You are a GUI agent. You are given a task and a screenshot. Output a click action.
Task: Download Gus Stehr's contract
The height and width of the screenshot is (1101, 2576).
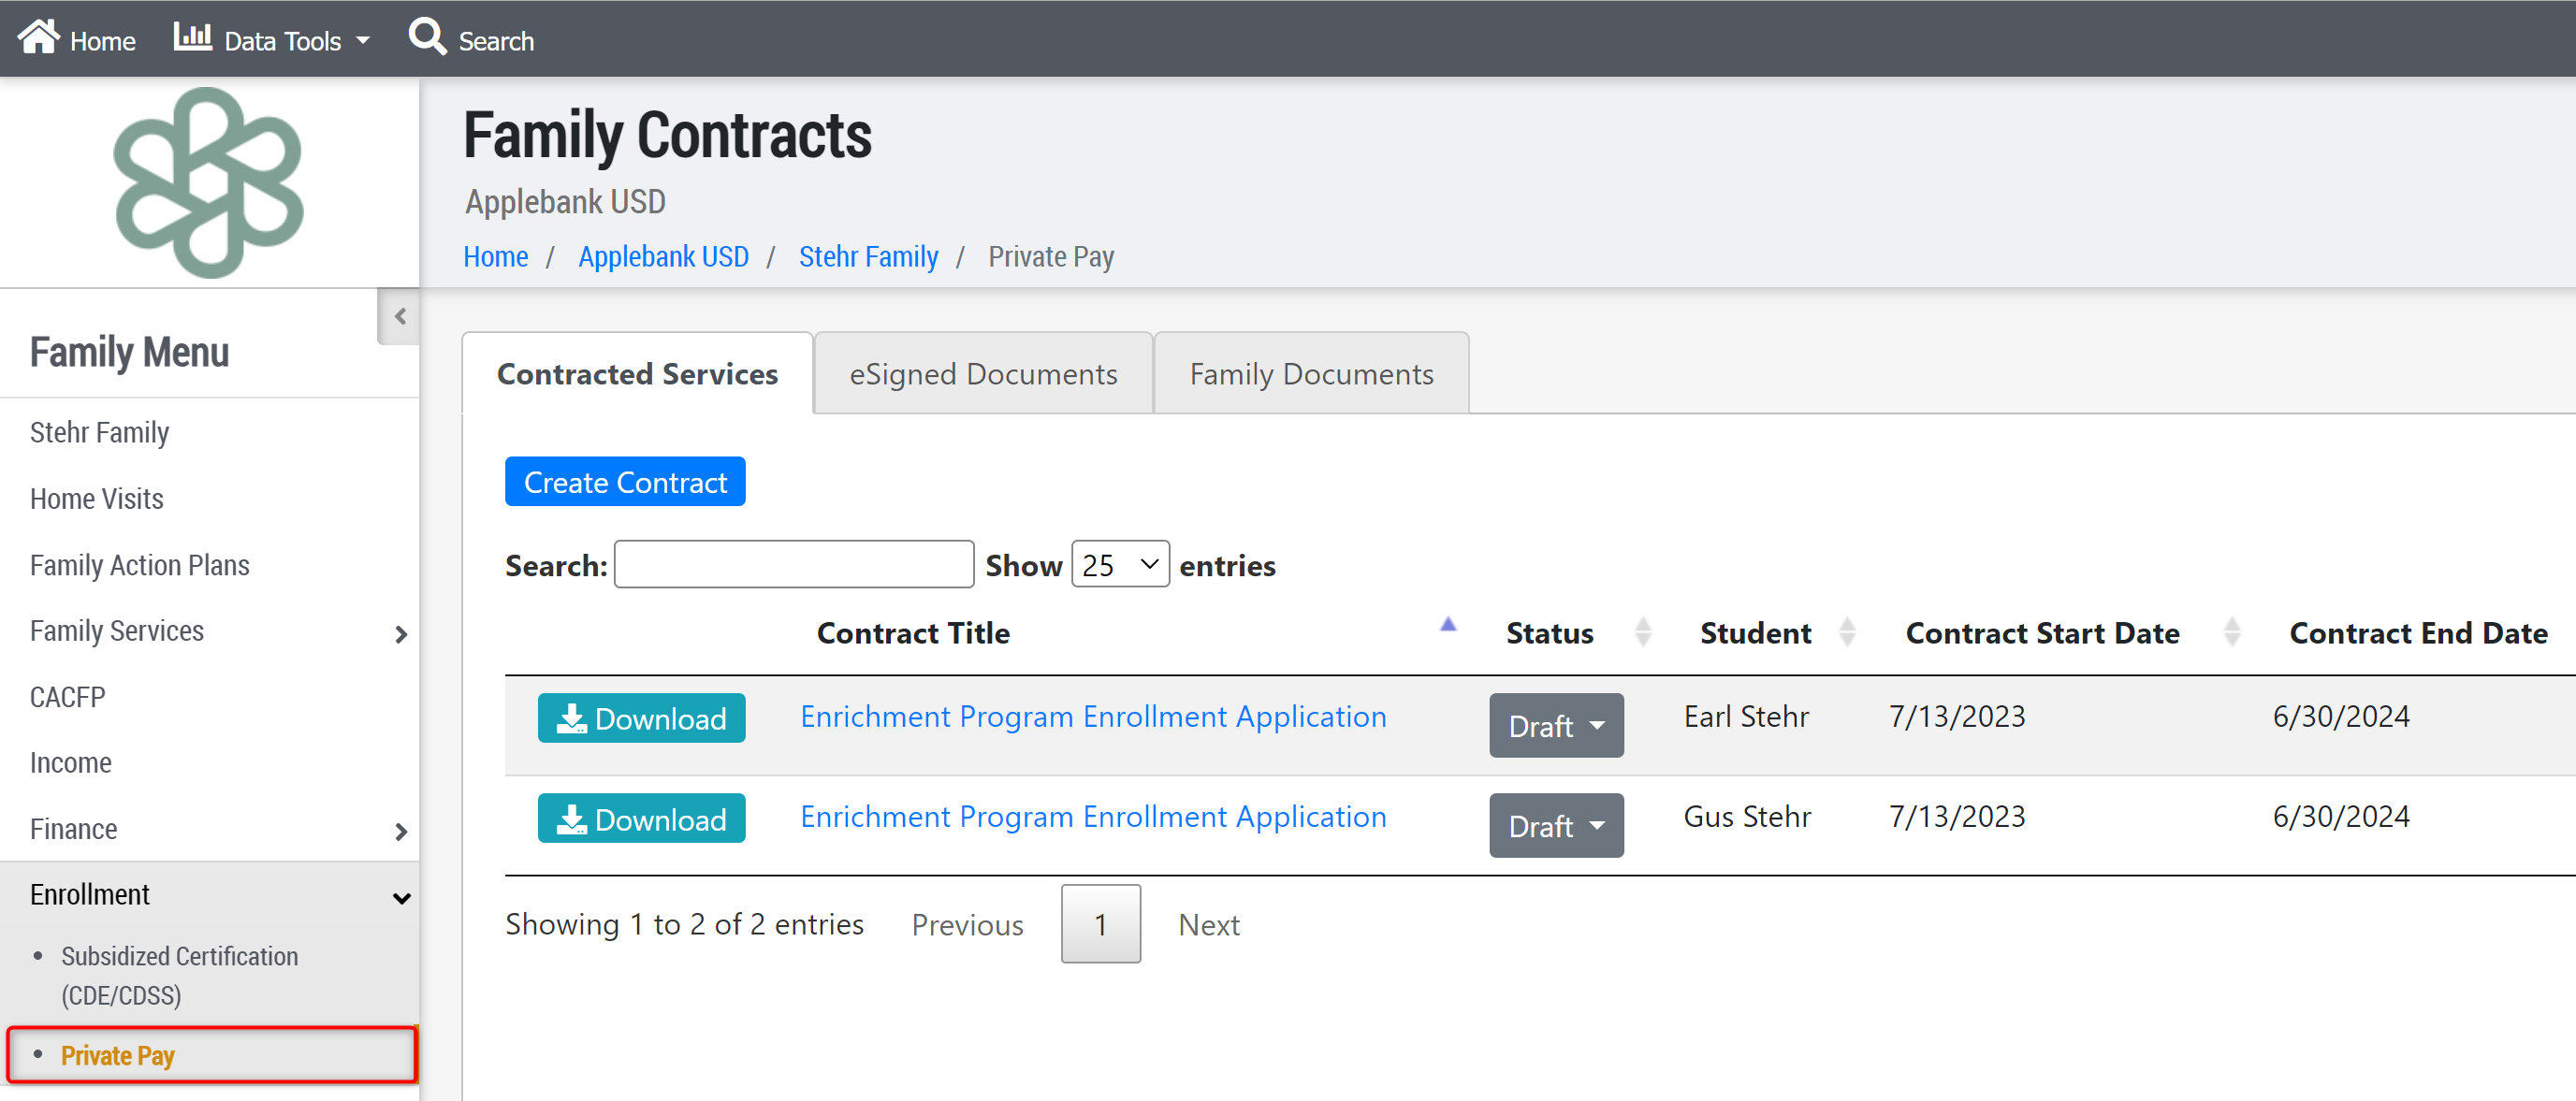(x=641, y=818)
